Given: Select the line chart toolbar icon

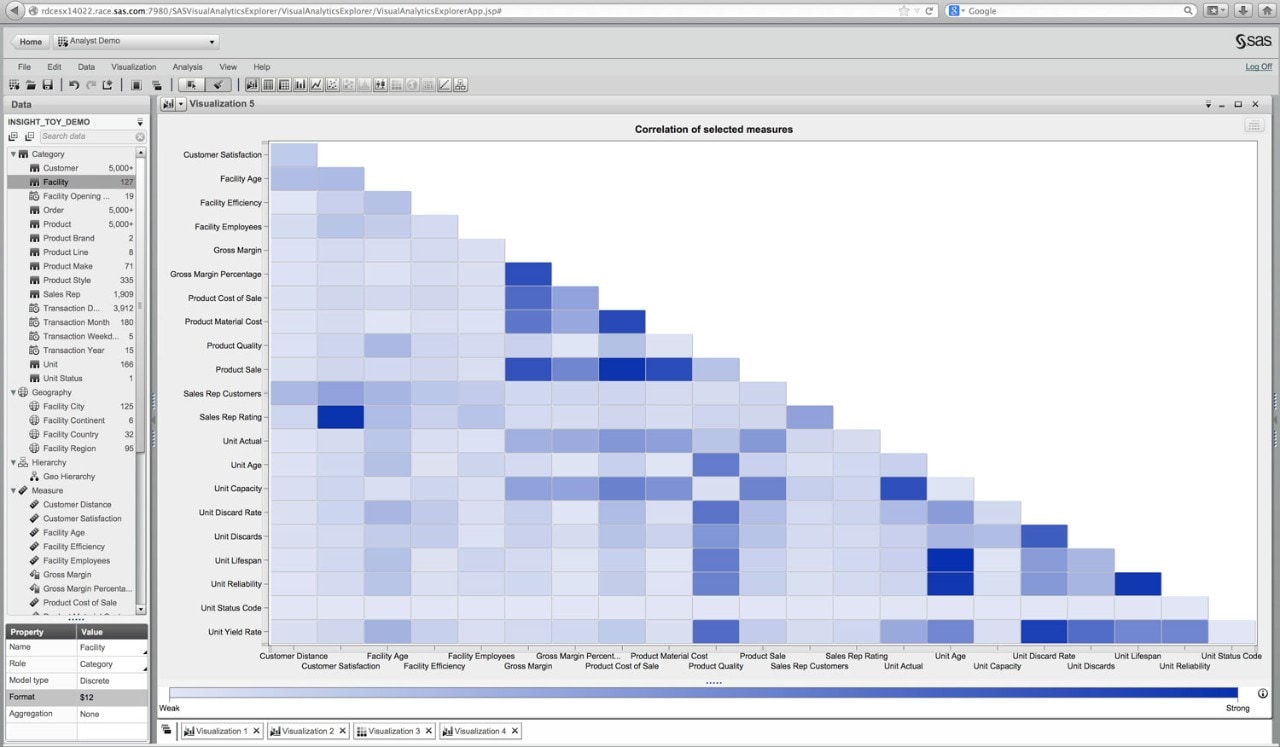Looking at the screenshot, I should tap(316, 85).
